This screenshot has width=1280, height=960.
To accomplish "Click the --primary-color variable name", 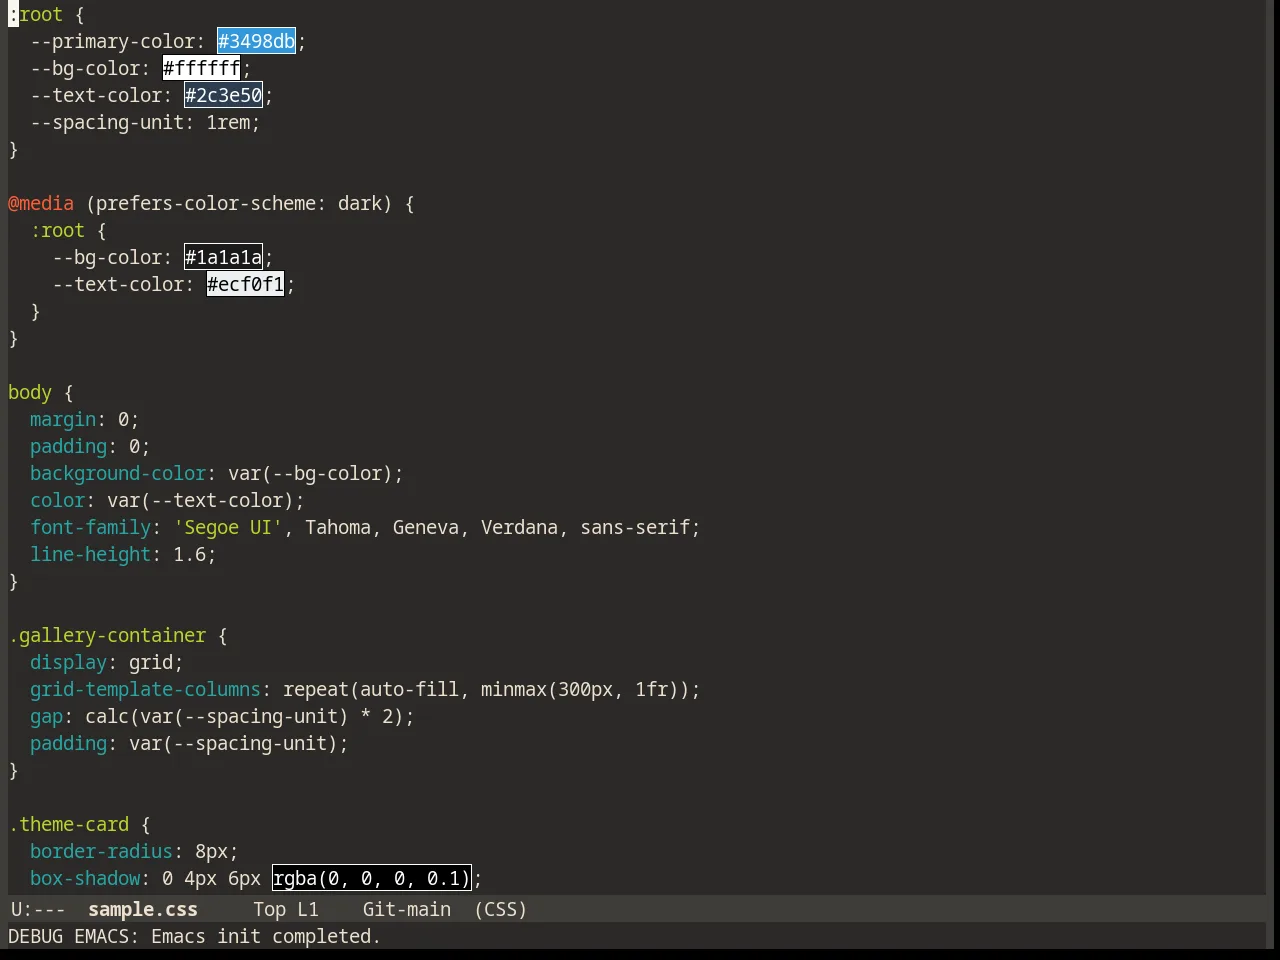I will coord(112,41).
